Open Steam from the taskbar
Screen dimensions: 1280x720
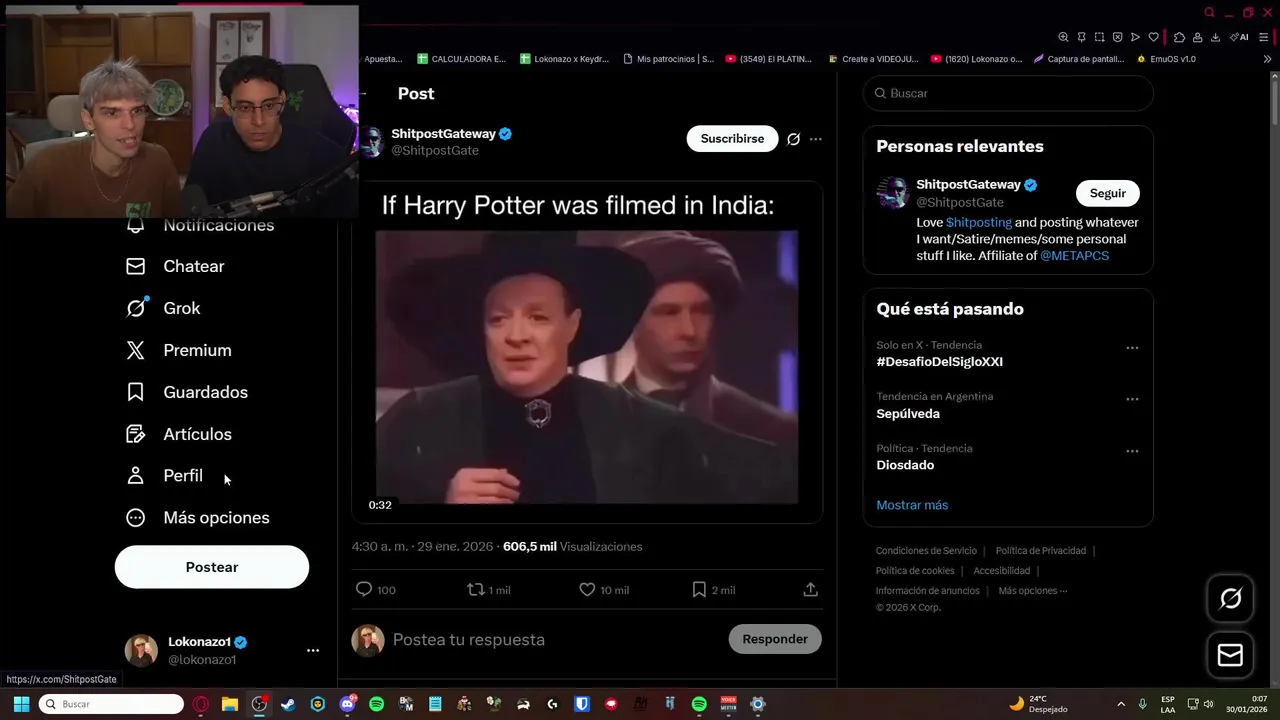pyautogui.click(x=288, y=704)
